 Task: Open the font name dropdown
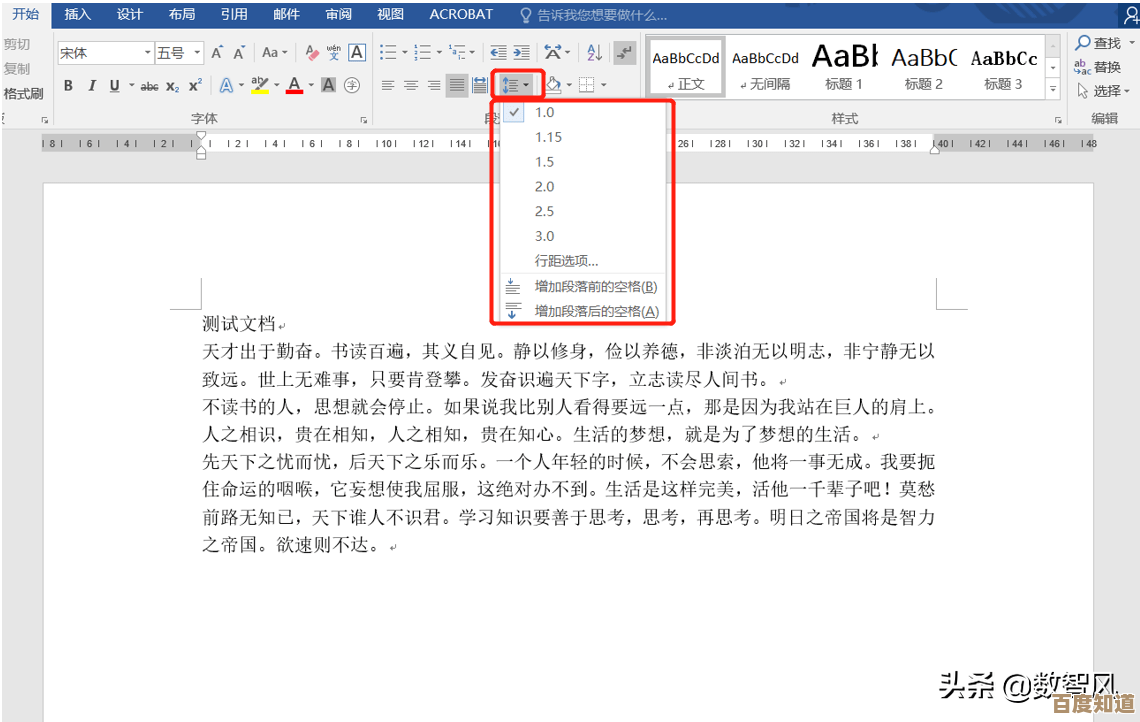tap(147, 52)
